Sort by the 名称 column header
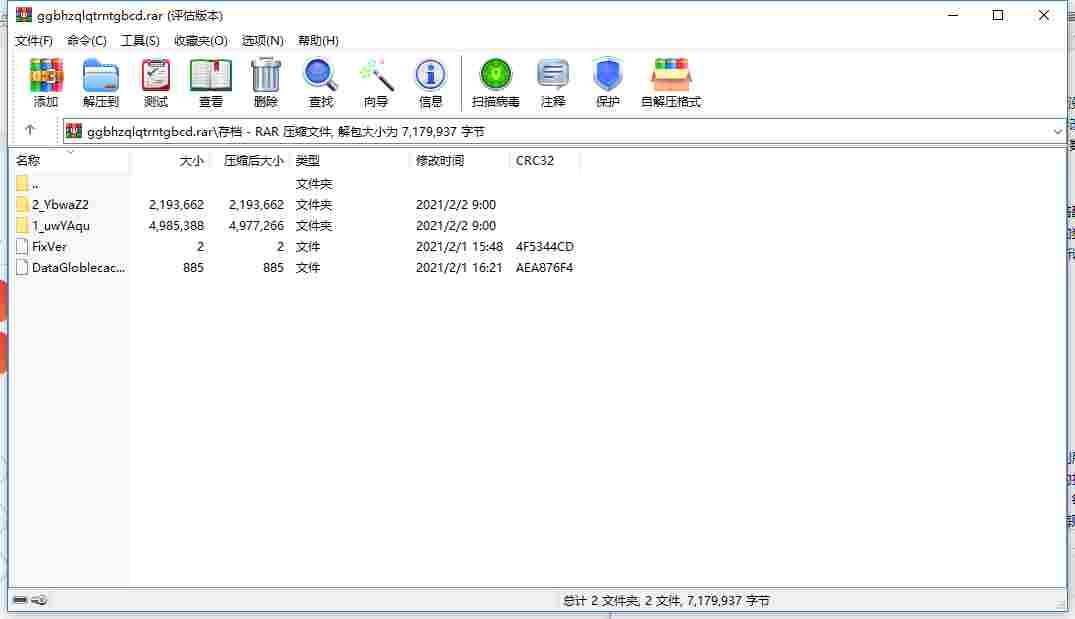This screenshot has width=1075, height=619. [71, 160]
